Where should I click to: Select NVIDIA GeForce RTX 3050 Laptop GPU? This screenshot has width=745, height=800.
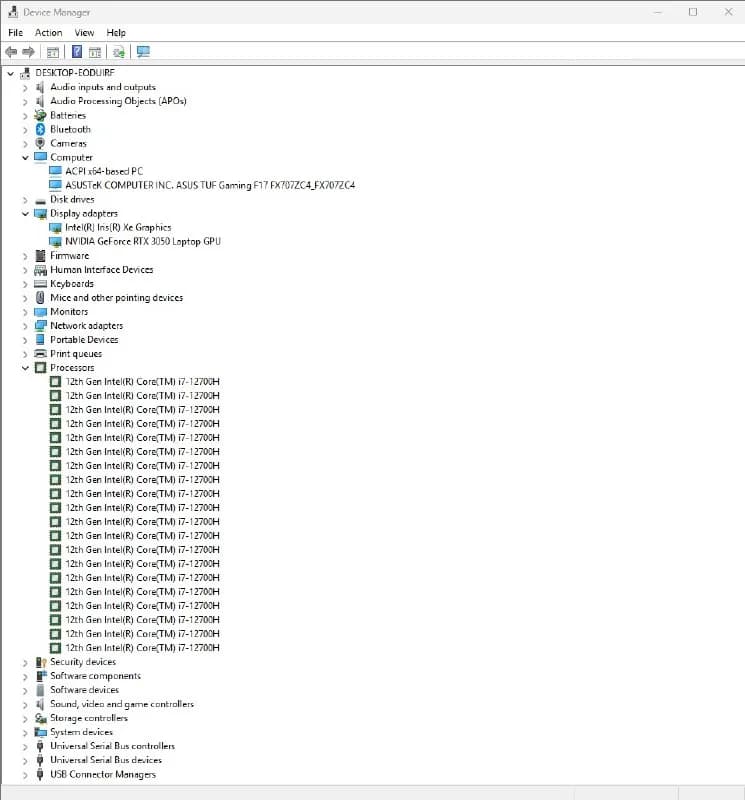tap(143, 241)
